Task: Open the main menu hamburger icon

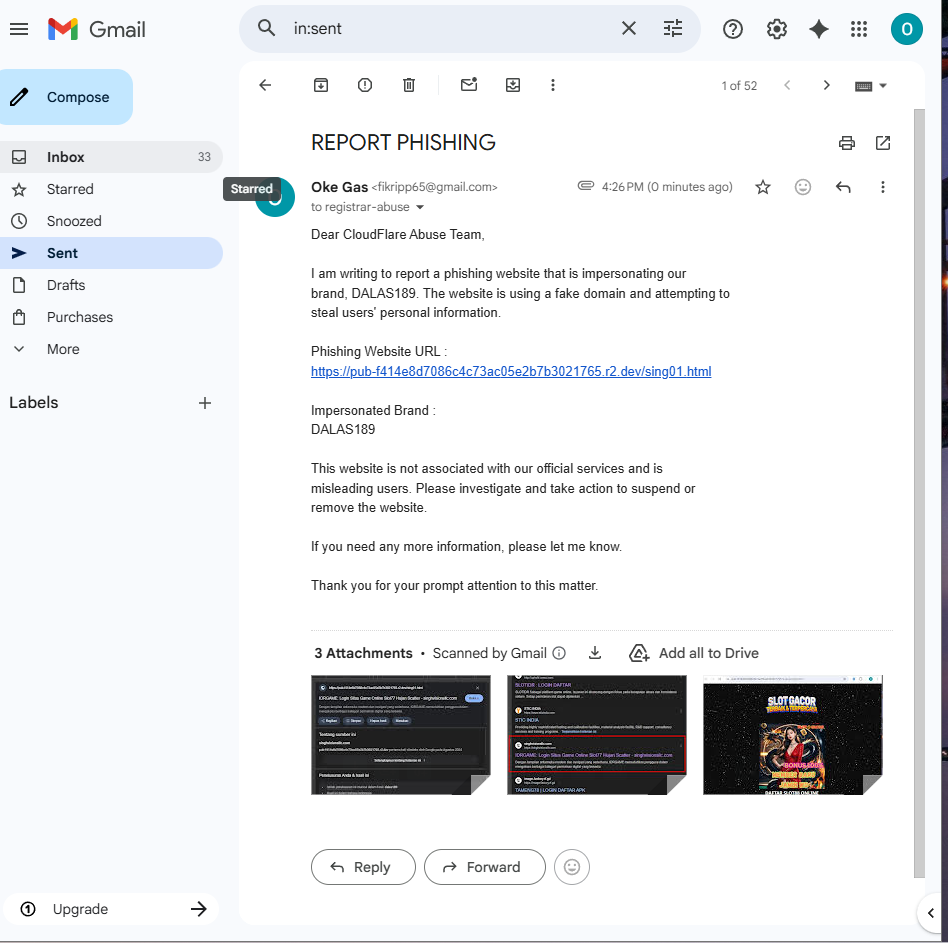Action: click(x=19, y=29)
